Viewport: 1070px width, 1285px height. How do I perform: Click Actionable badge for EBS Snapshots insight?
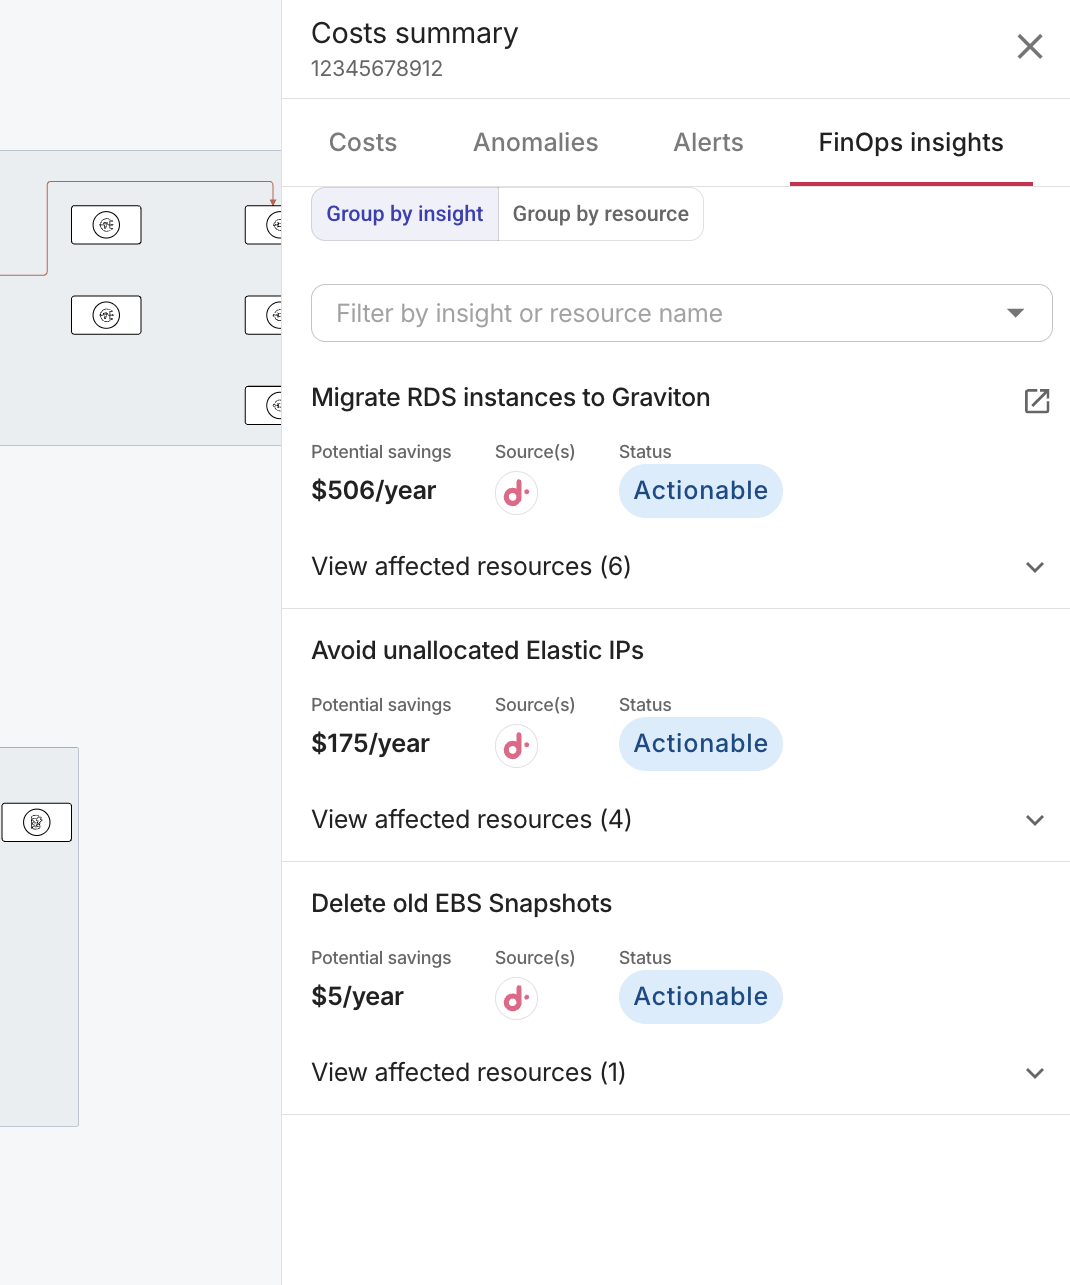(701, 997)
